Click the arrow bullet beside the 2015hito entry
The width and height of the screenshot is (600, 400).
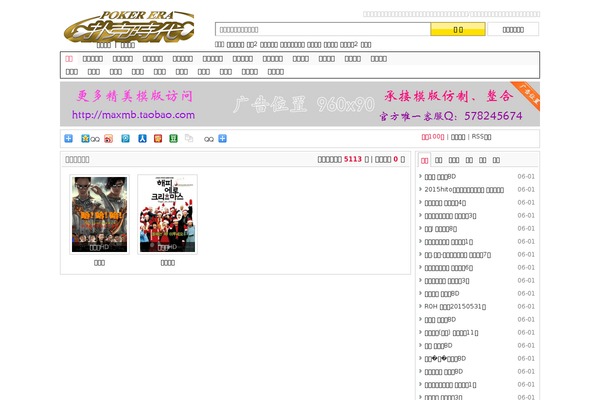coord(420,189)
